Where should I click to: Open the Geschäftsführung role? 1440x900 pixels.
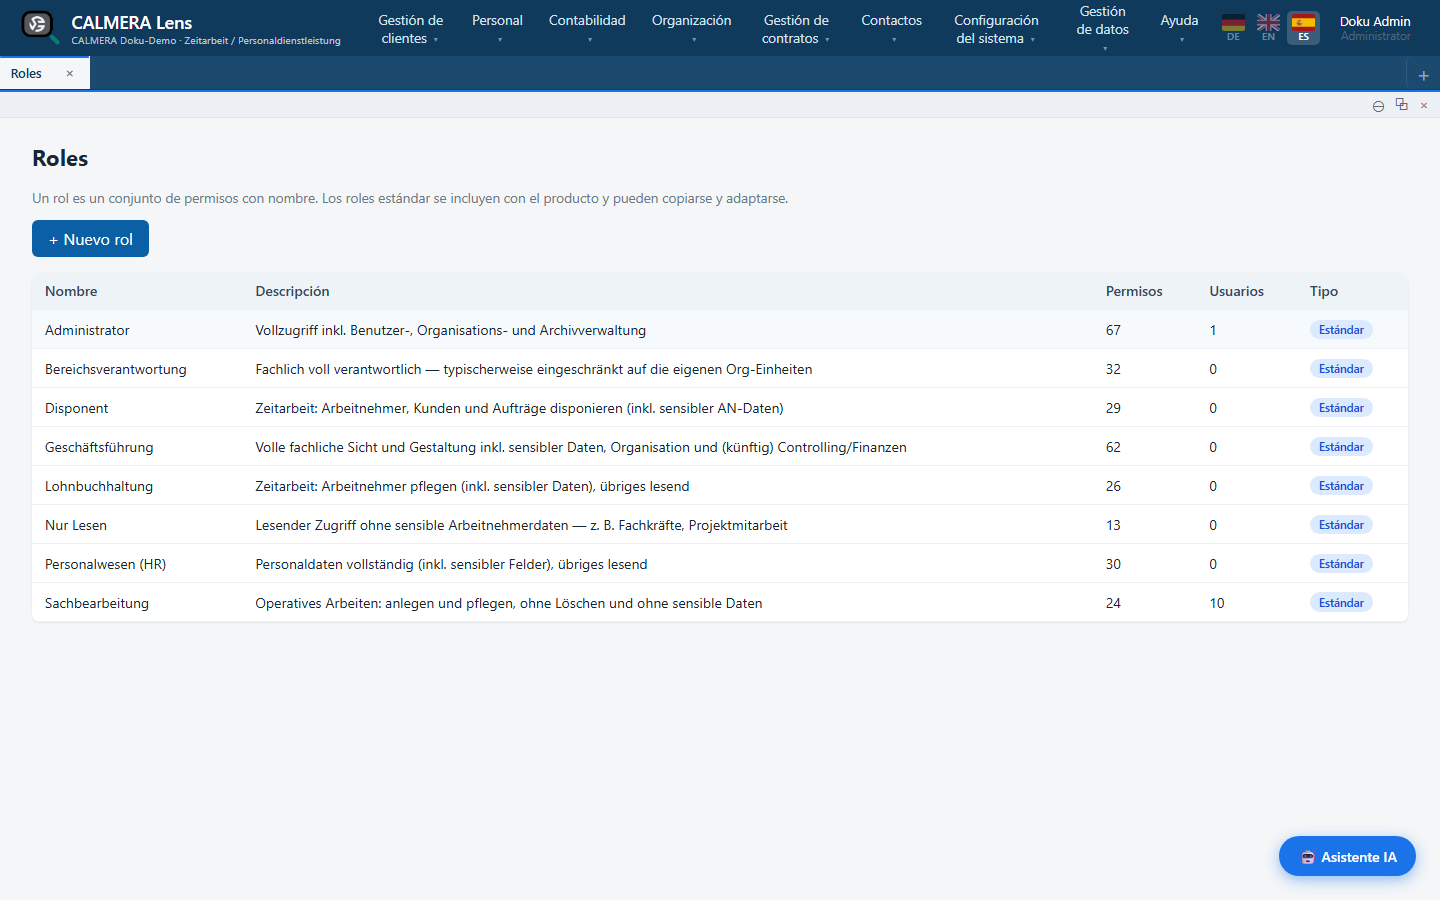(720, 447)
